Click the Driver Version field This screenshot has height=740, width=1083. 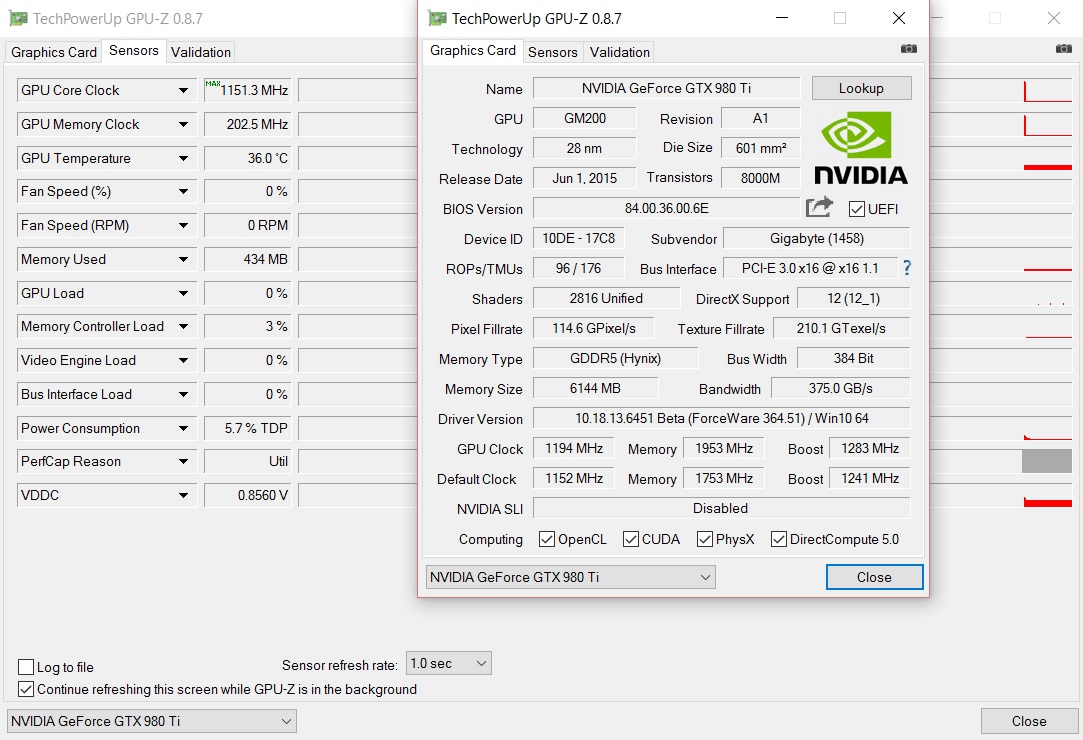coord(721,418)
